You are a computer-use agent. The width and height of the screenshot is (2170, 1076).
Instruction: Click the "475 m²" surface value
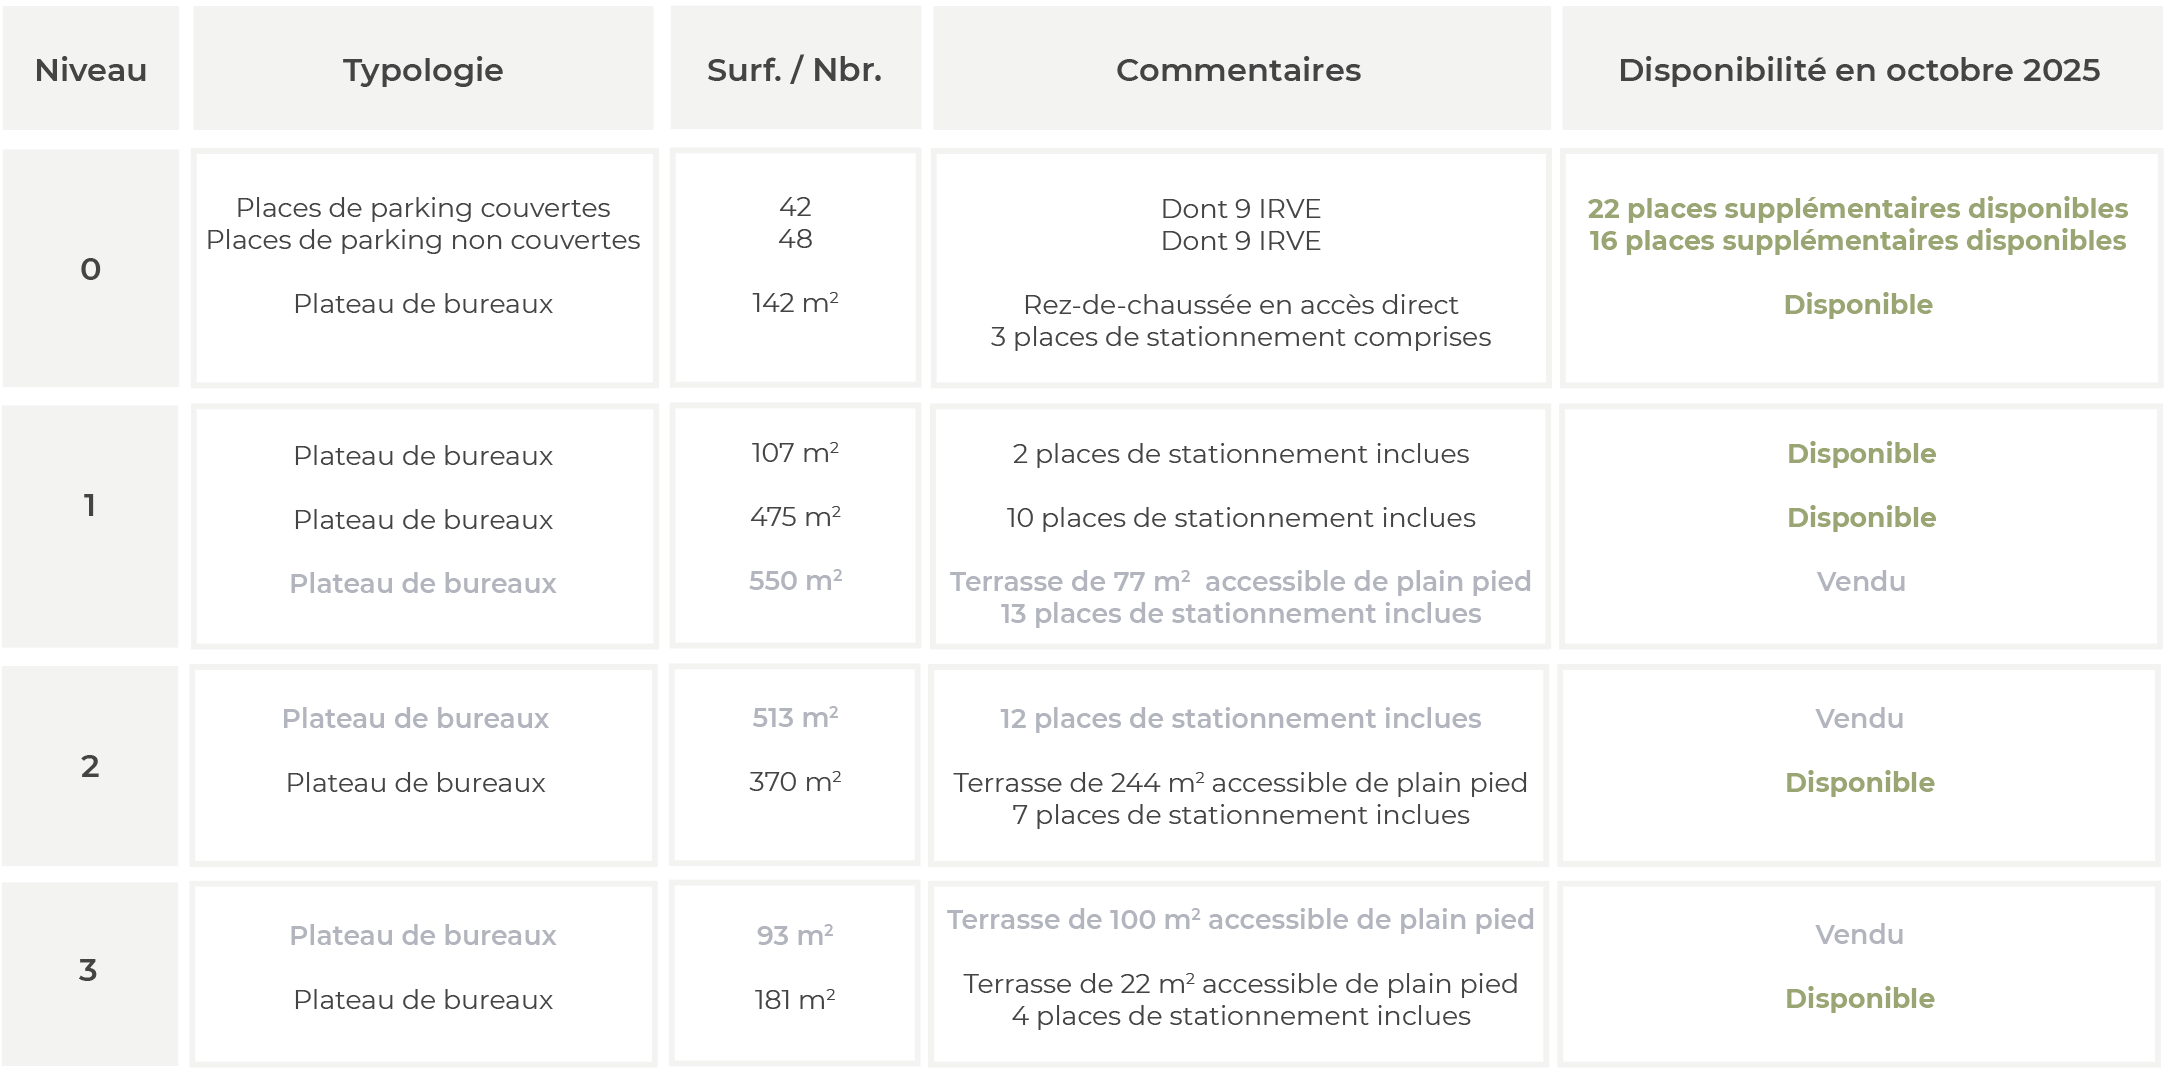795,517
